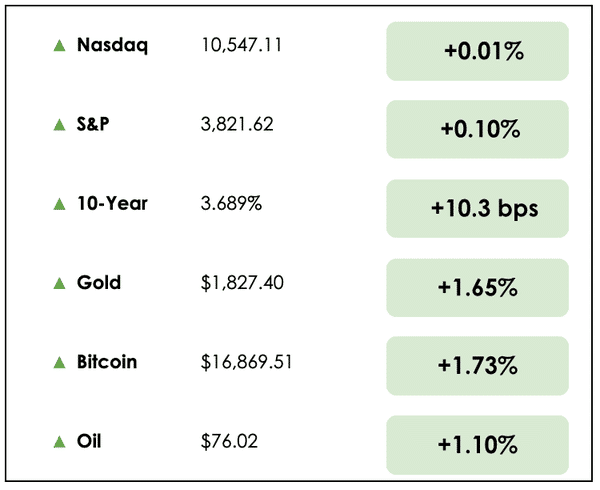Click the green triangle next to 10-Year
The height and width of the screenshot is (490, 600).
[x=59, y=204]
